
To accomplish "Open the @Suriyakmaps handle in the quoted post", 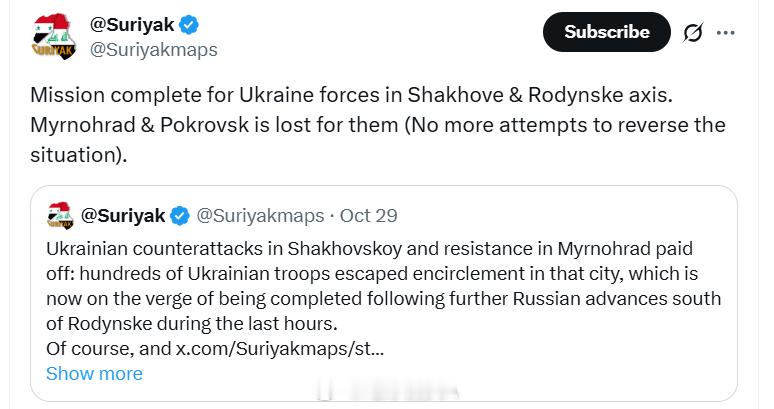I will 260,216.
